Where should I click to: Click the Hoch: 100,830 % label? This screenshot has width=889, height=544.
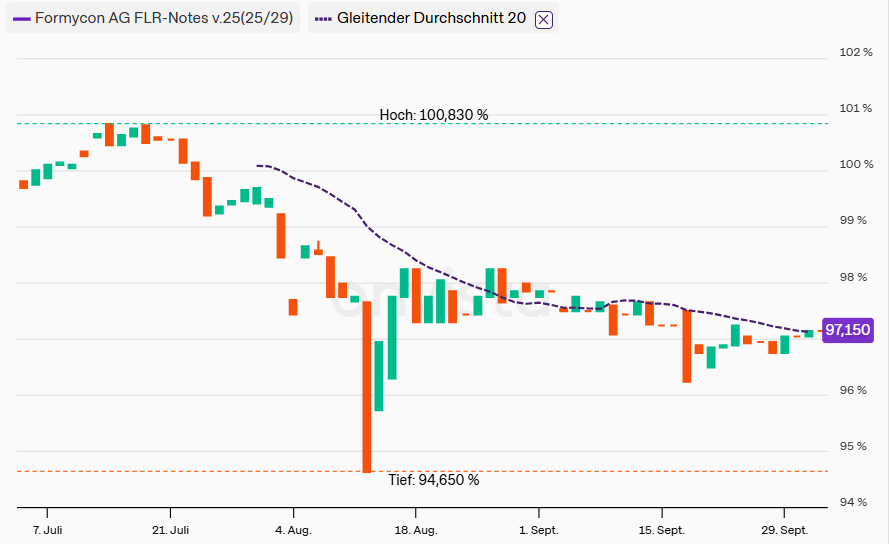(434, 115)
